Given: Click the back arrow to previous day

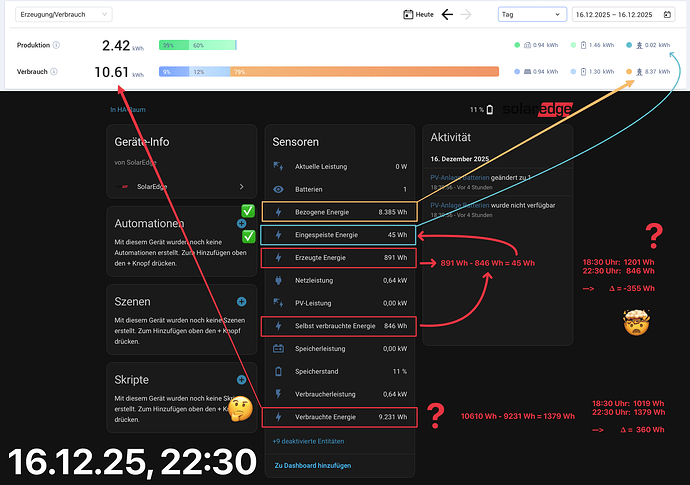Looking at the screenshot, I should point(447,15).
